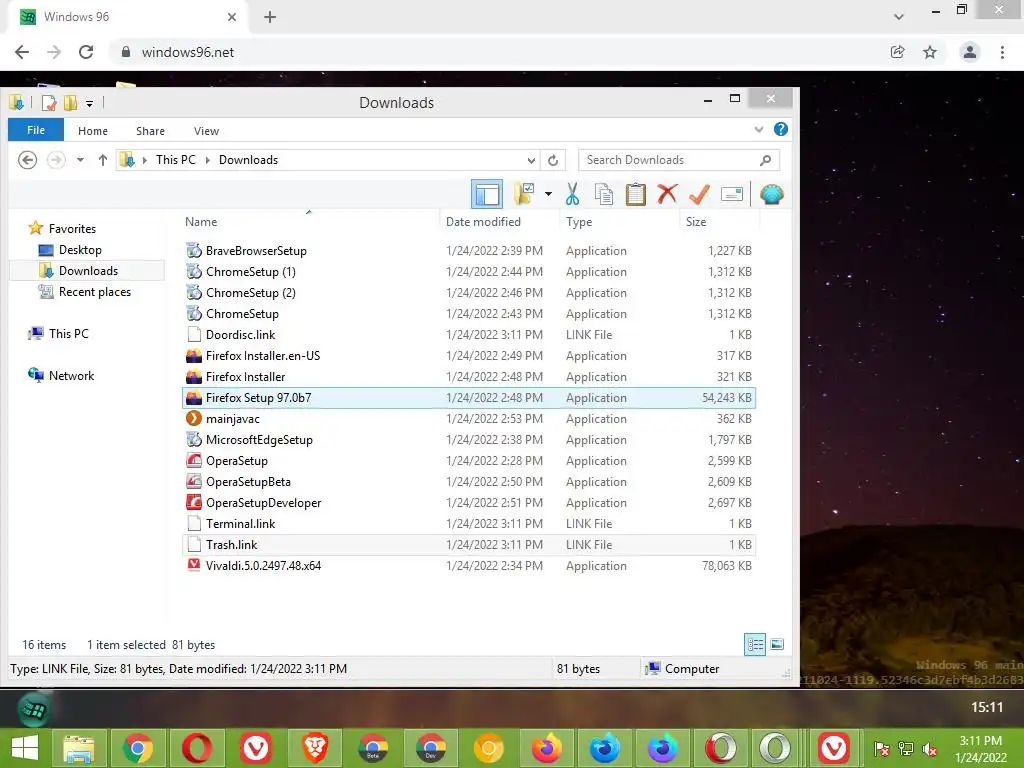Refresh the Downloads folder listing
Viewport: 1024px width, 768px height.
[x=553, y=160]
